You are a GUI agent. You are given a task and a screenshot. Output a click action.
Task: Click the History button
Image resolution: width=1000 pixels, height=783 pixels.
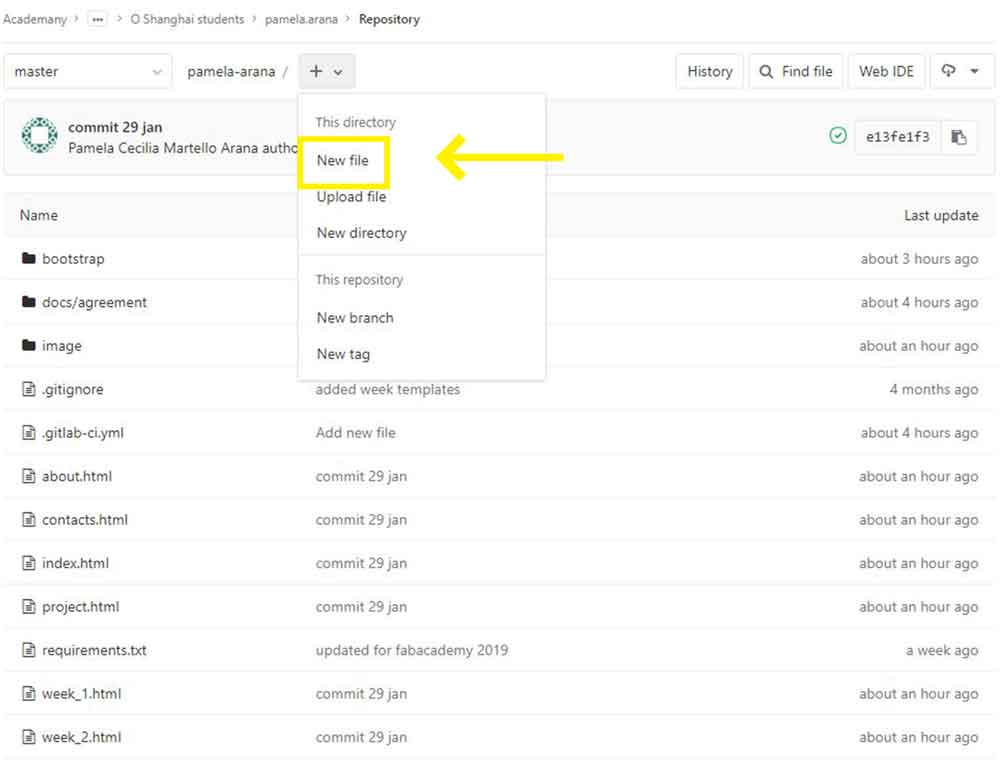click(x=710, y=72)
